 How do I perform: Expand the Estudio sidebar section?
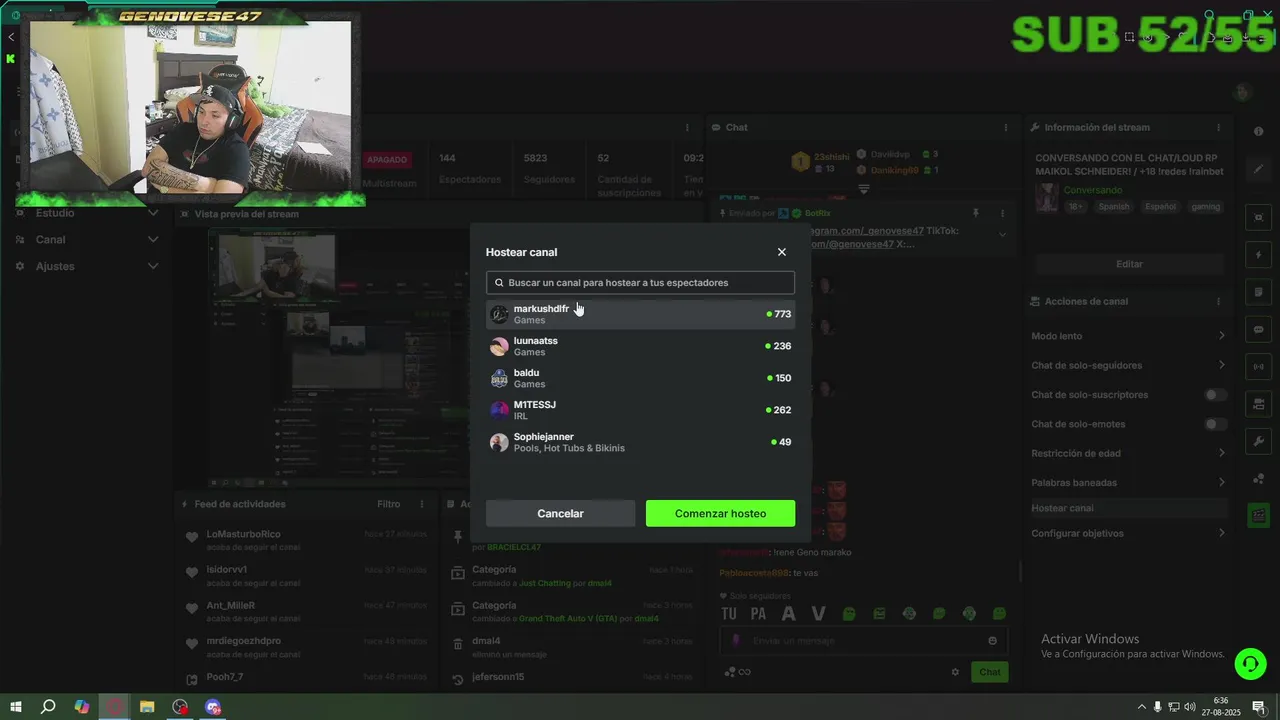pos(153,213)
